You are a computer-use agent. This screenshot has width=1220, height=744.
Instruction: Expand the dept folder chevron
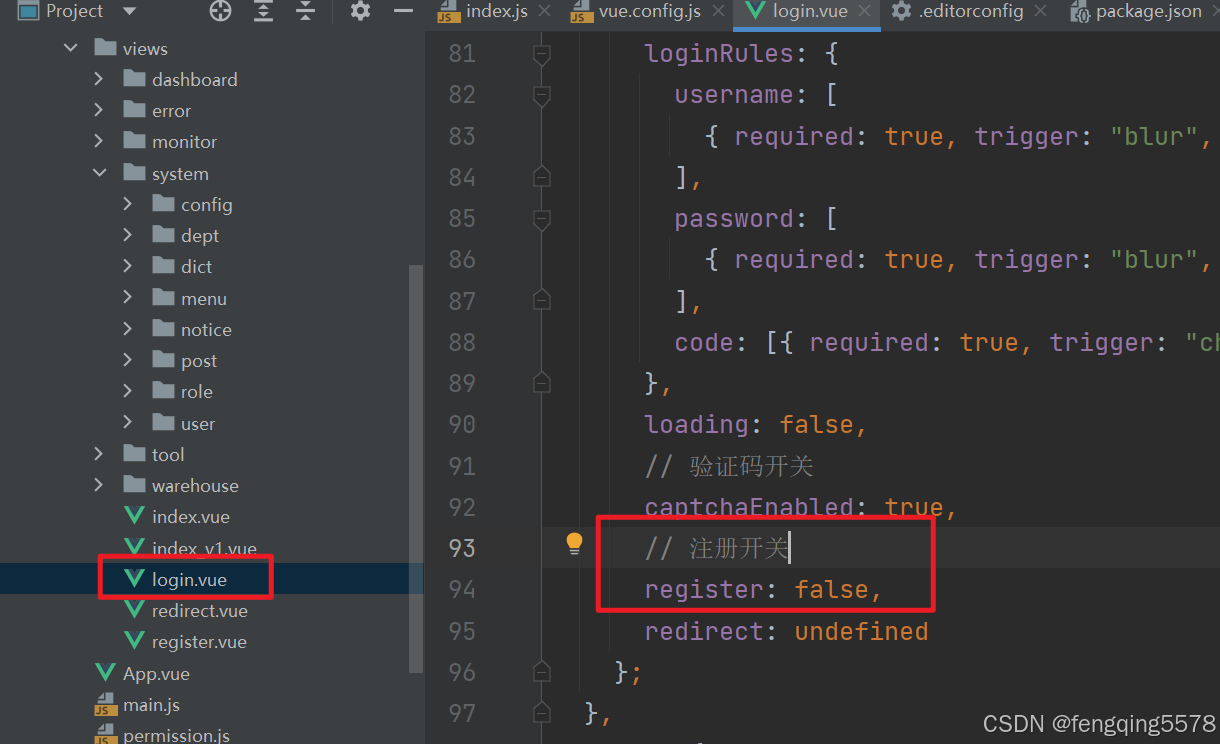127,235
